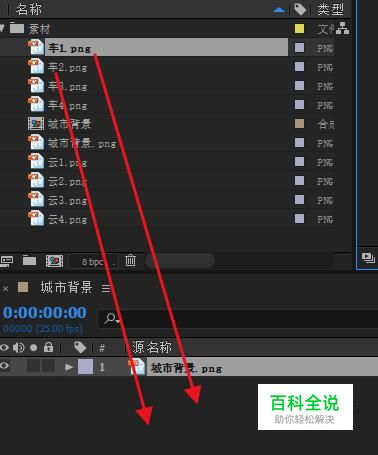Select the 城市背景.png project file

82,143
